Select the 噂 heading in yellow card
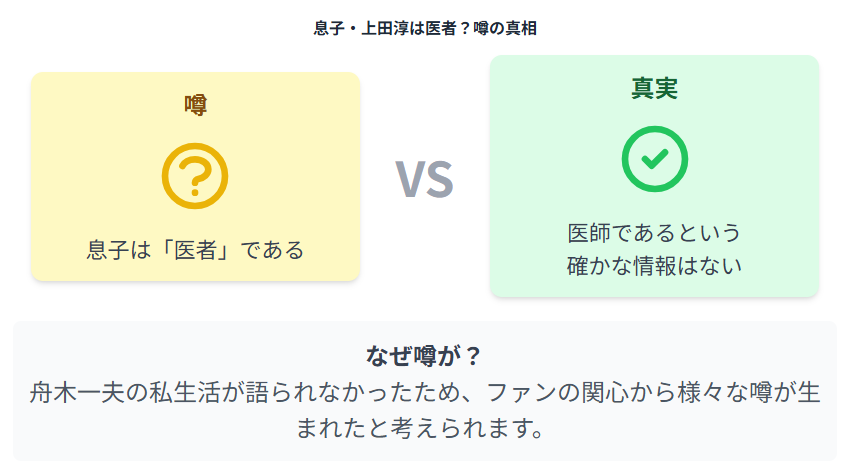Viewport: 855px width, 469px height. (195, 105)
